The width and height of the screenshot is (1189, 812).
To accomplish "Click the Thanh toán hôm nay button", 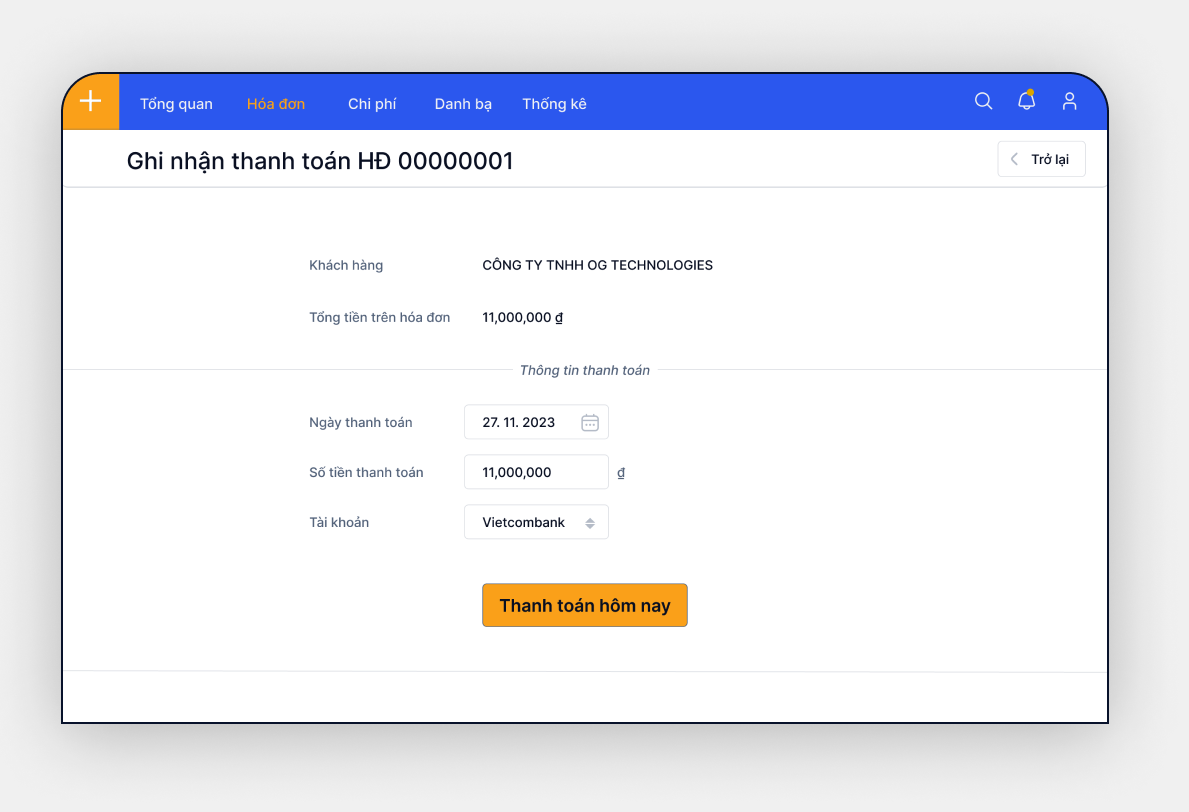I will click(x=585, y=605).
